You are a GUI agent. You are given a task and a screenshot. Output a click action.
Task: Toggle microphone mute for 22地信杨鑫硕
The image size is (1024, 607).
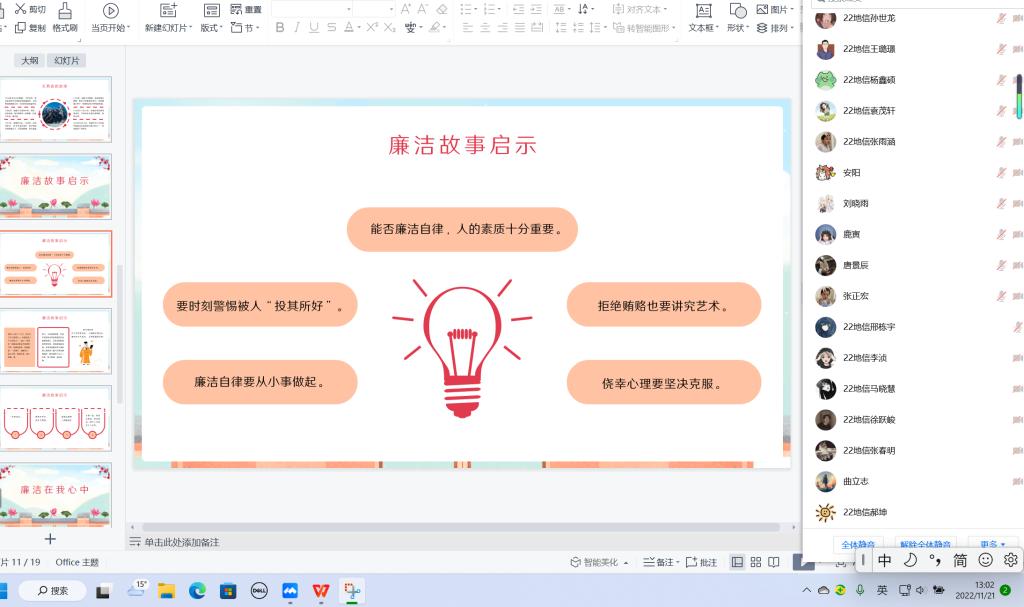[x=1001, y=80]
